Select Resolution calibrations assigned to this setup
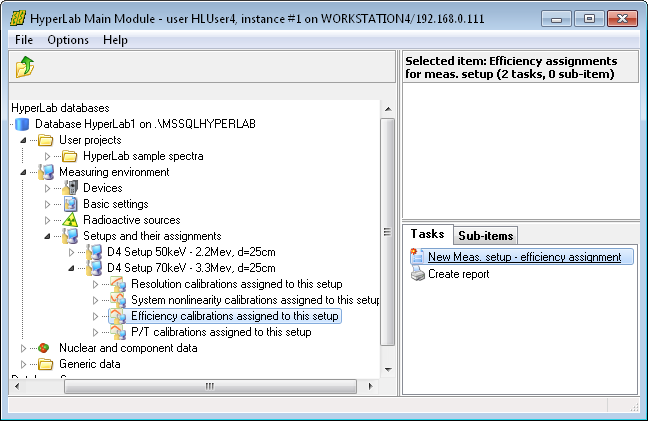The height and width of the screenshot is (421, 648). 236,284
